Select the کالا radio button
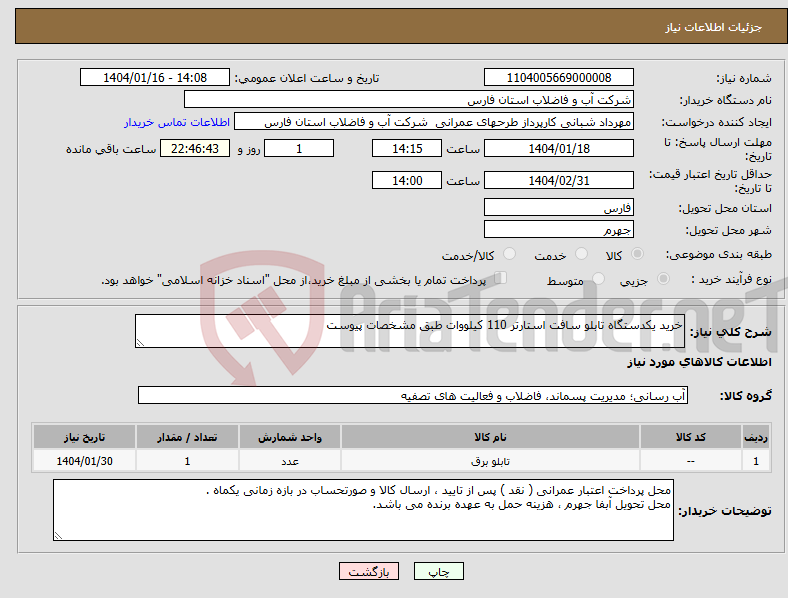The height and width of the screenshot is (598, 788). (x=637, y=254)
